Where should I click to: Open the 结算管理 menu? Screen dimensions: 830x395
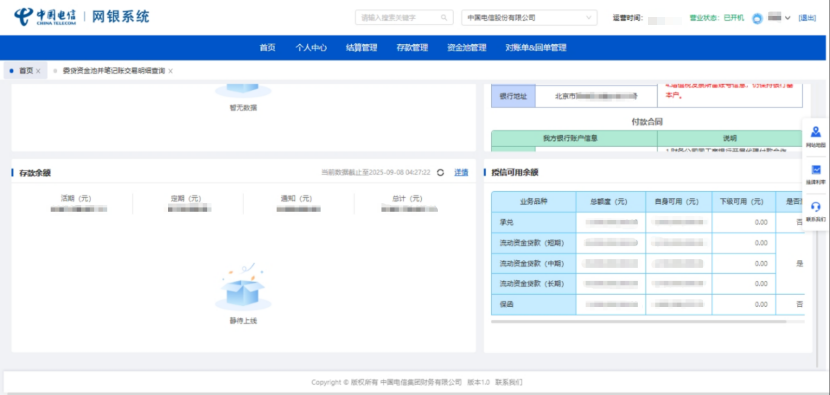tap(362, 48)
